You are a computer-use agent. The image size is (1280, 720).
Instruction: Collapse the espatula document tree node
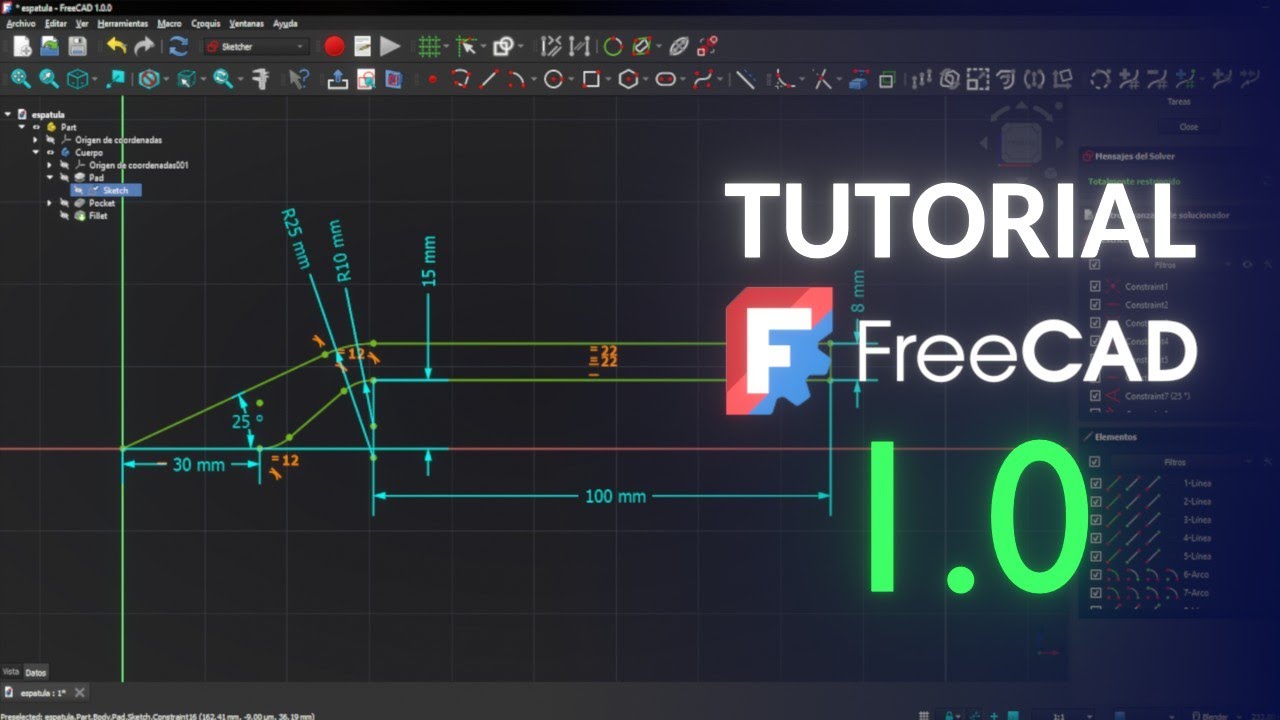(7, 115)
